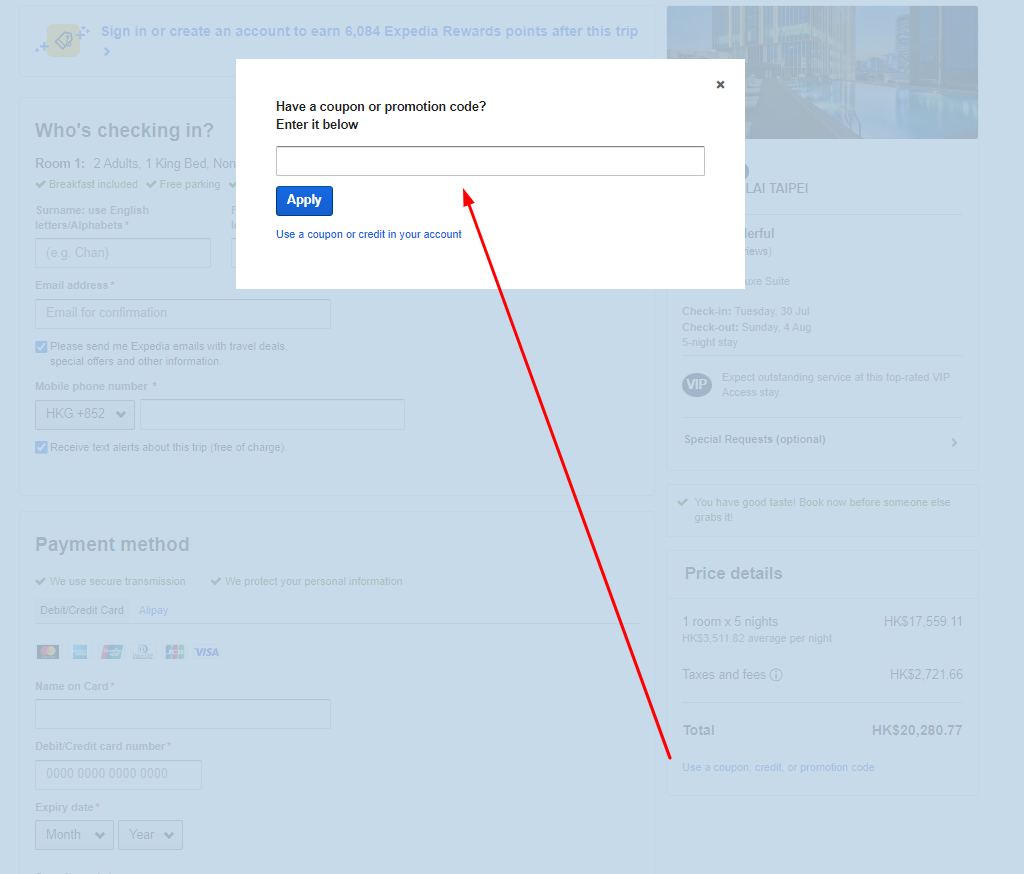Click the Taxes and fees info icon

pos(776,675)
